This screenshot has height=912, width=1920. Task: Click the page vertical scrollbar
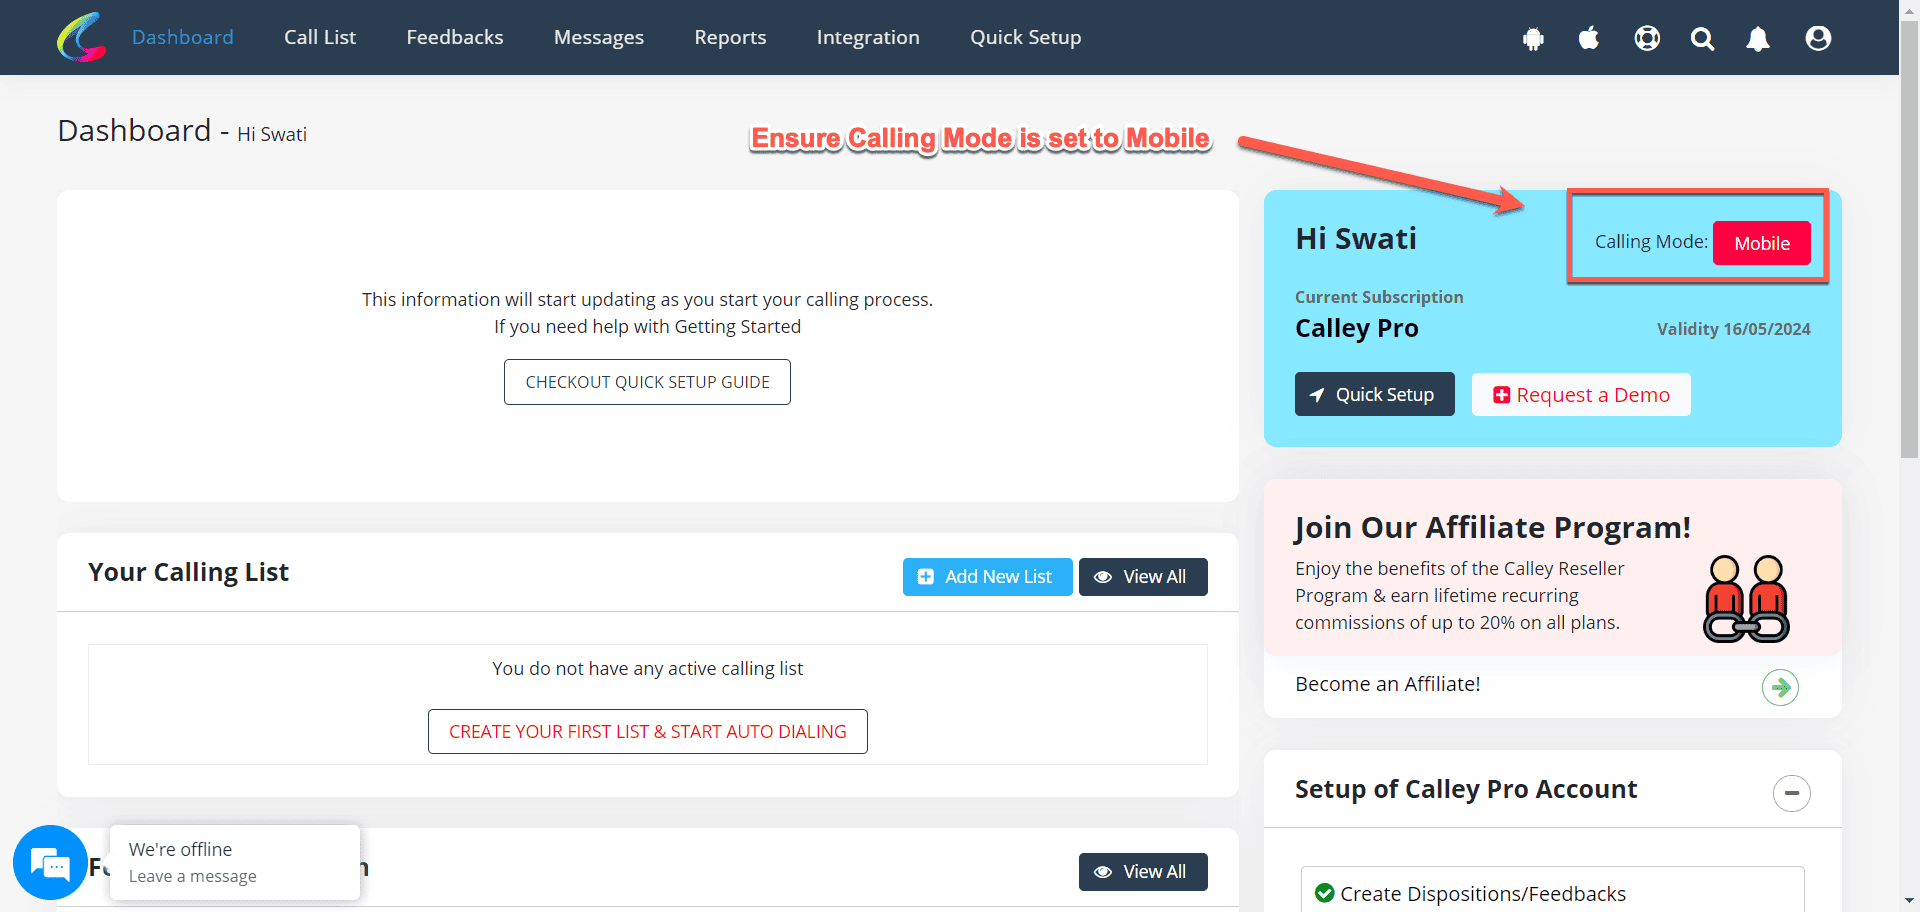pos(1909,250)
